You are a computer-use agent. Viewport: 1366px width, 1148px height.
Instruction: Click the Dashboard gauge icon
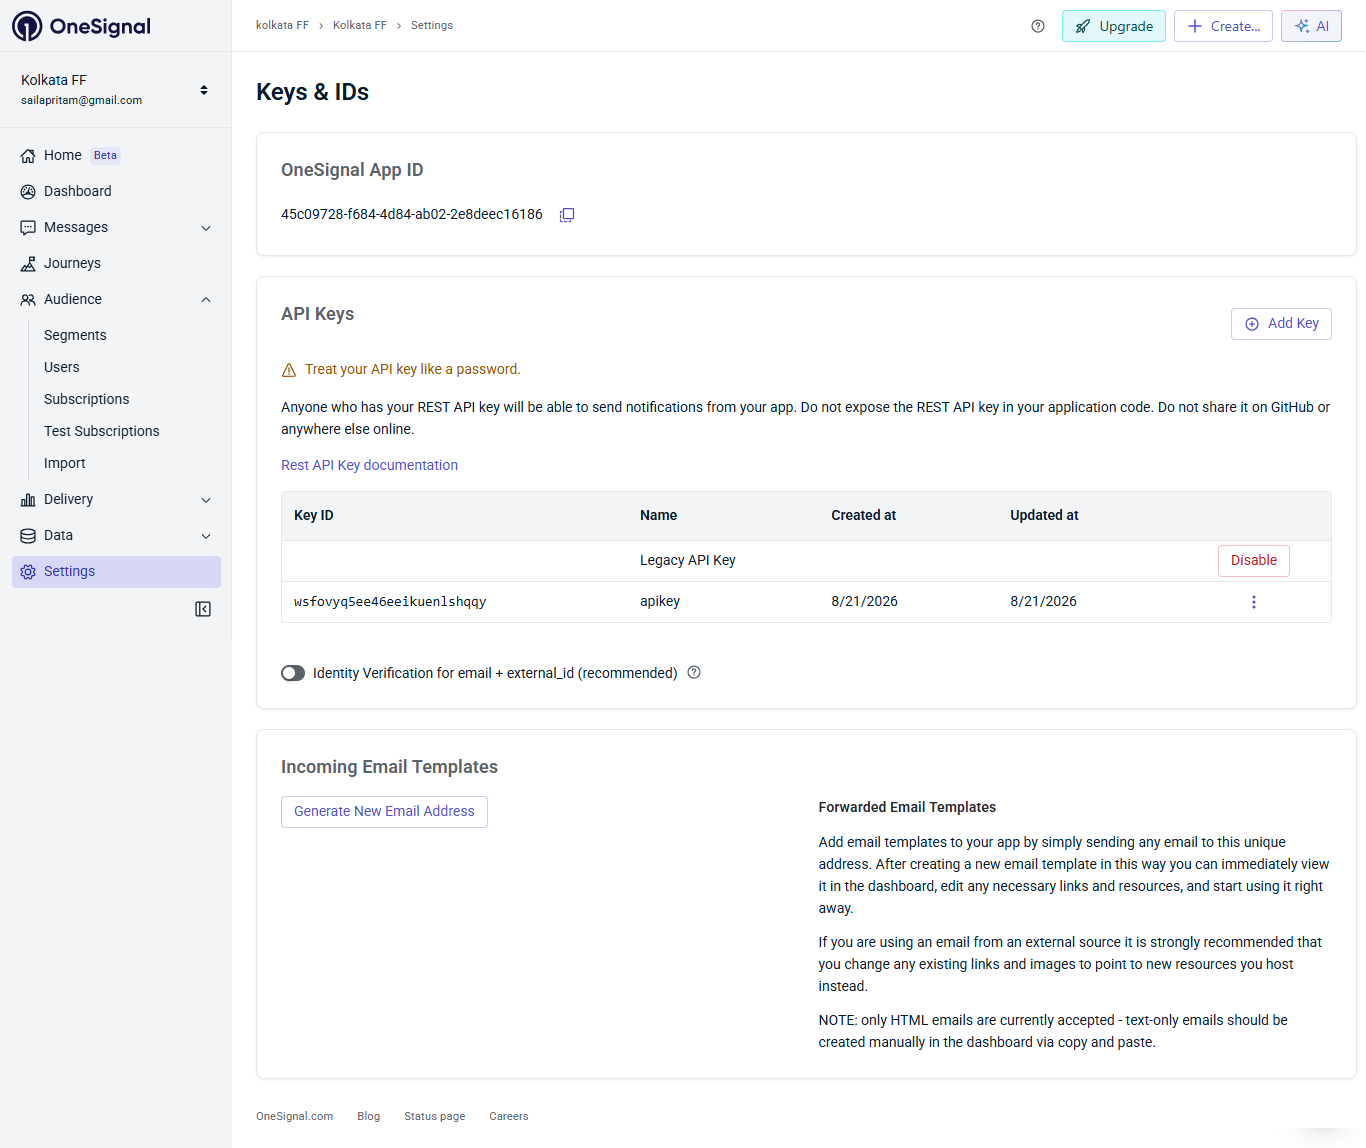point(28,192)
